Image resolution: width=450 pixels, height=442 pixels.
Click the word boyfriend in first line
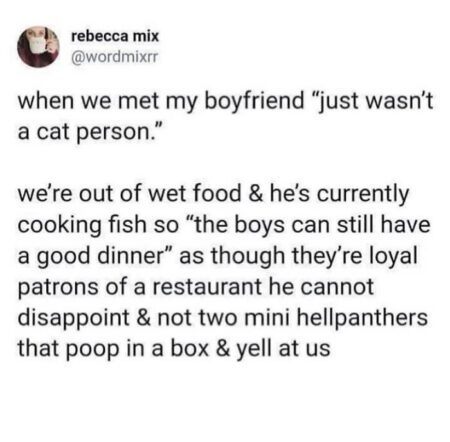(254, 102)
